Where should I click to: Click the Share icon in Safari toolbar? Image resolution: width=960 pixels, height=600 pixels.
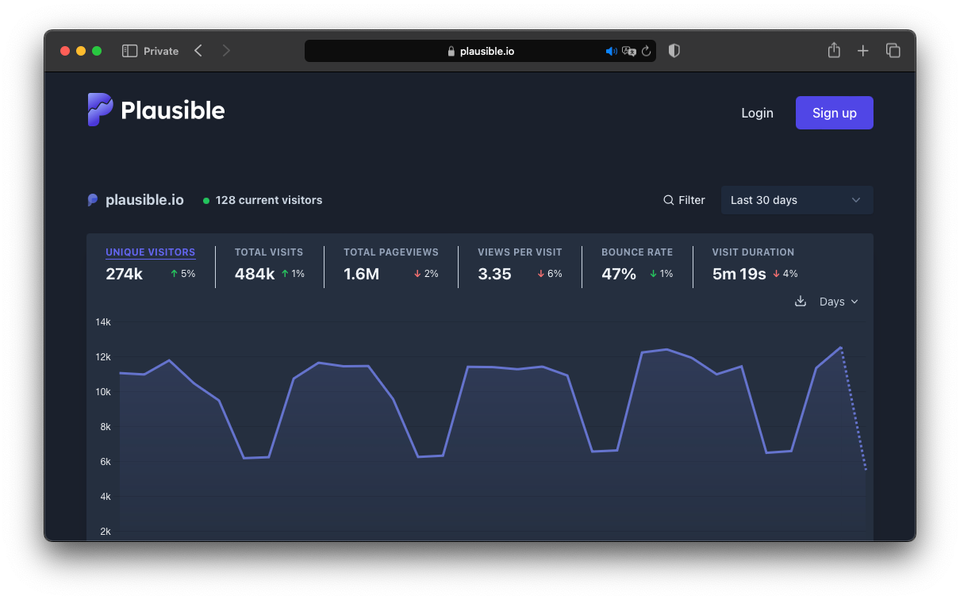[x=834, y=50]
